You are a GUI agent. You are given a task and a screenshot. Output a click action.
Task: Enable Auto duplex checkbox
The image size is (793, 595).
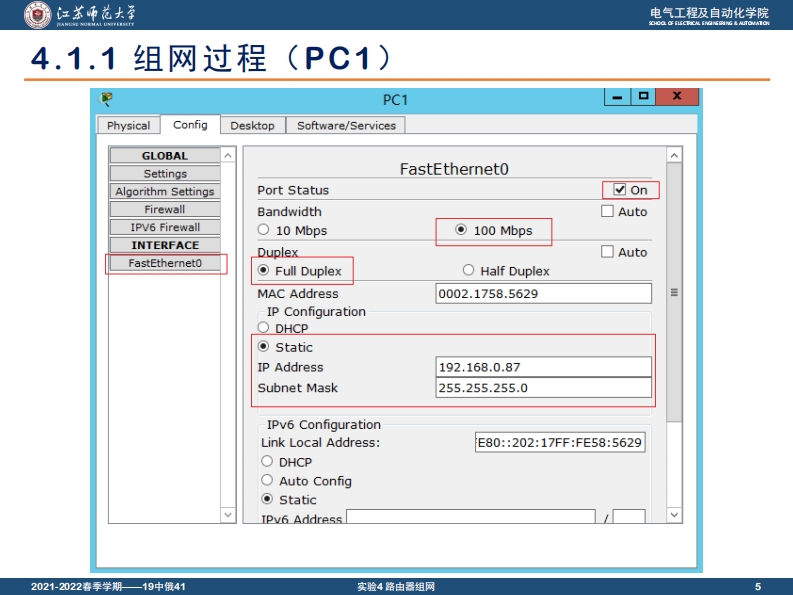607,252
